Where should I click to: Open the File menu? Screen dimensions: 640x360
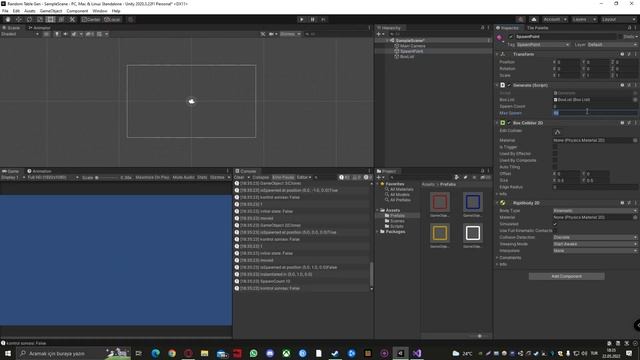tap(5, 11)
